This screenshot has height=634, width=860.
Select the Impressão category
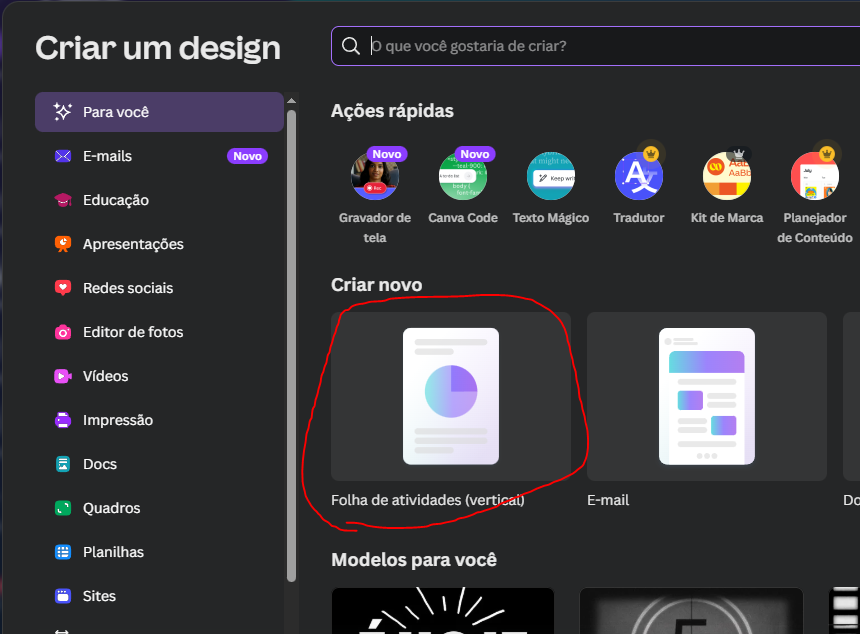click(x=118, y=420)
